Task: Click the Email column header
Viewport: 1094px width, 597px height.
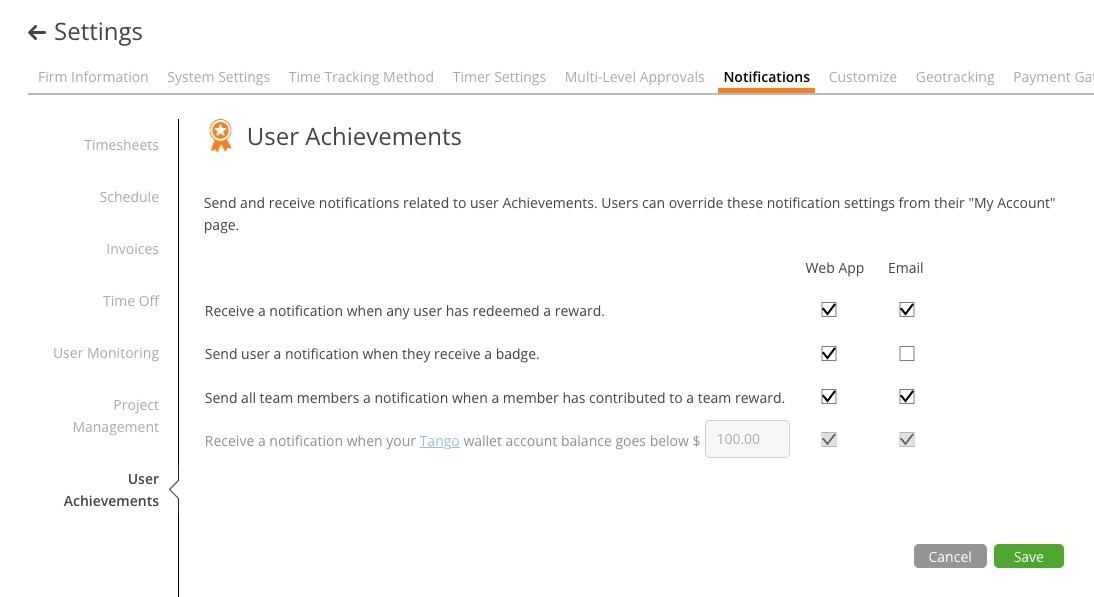Action: coord(906,268)
